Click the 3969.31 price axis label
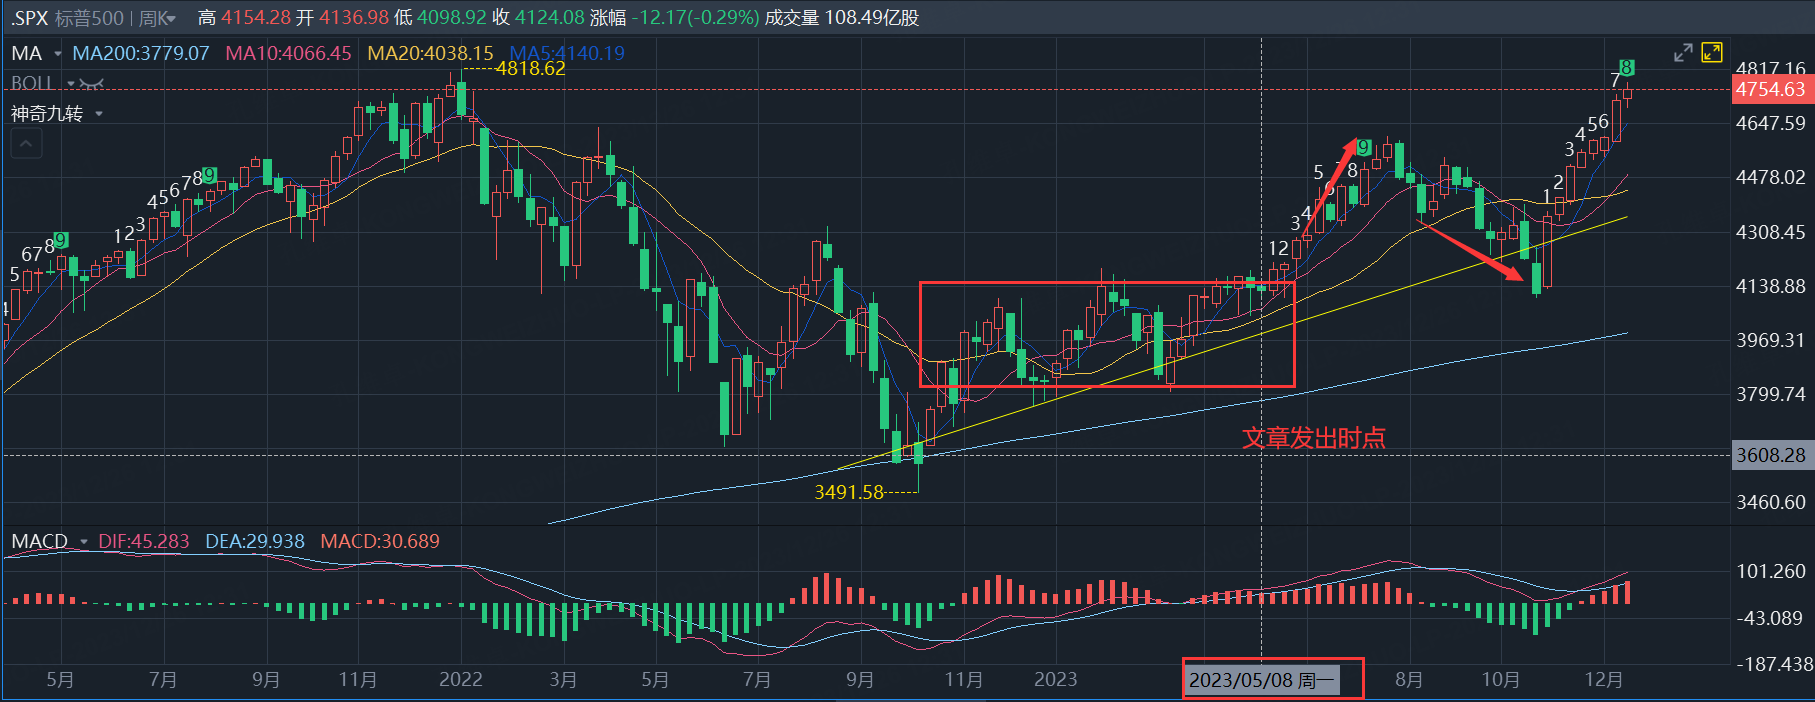 1771,340
